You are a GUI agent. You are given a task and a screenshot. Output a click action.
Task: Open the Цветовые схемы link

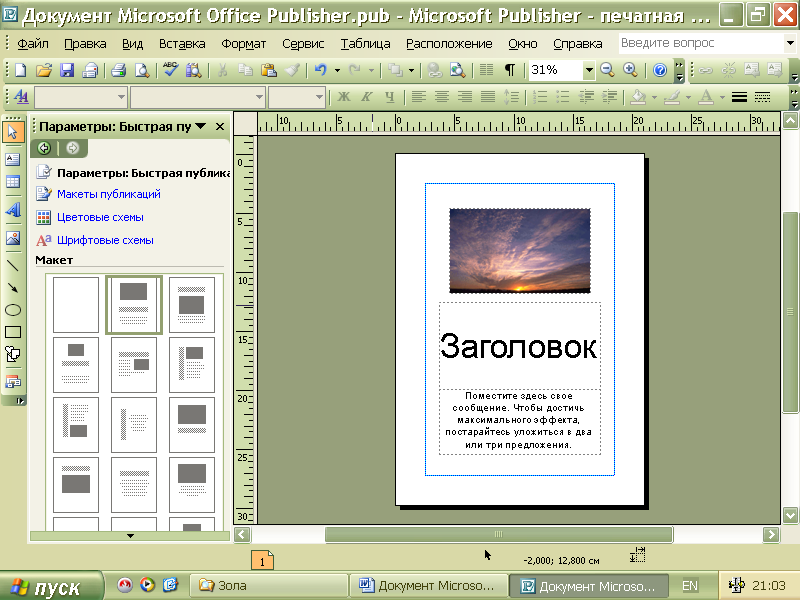click(x=101, y=217)
